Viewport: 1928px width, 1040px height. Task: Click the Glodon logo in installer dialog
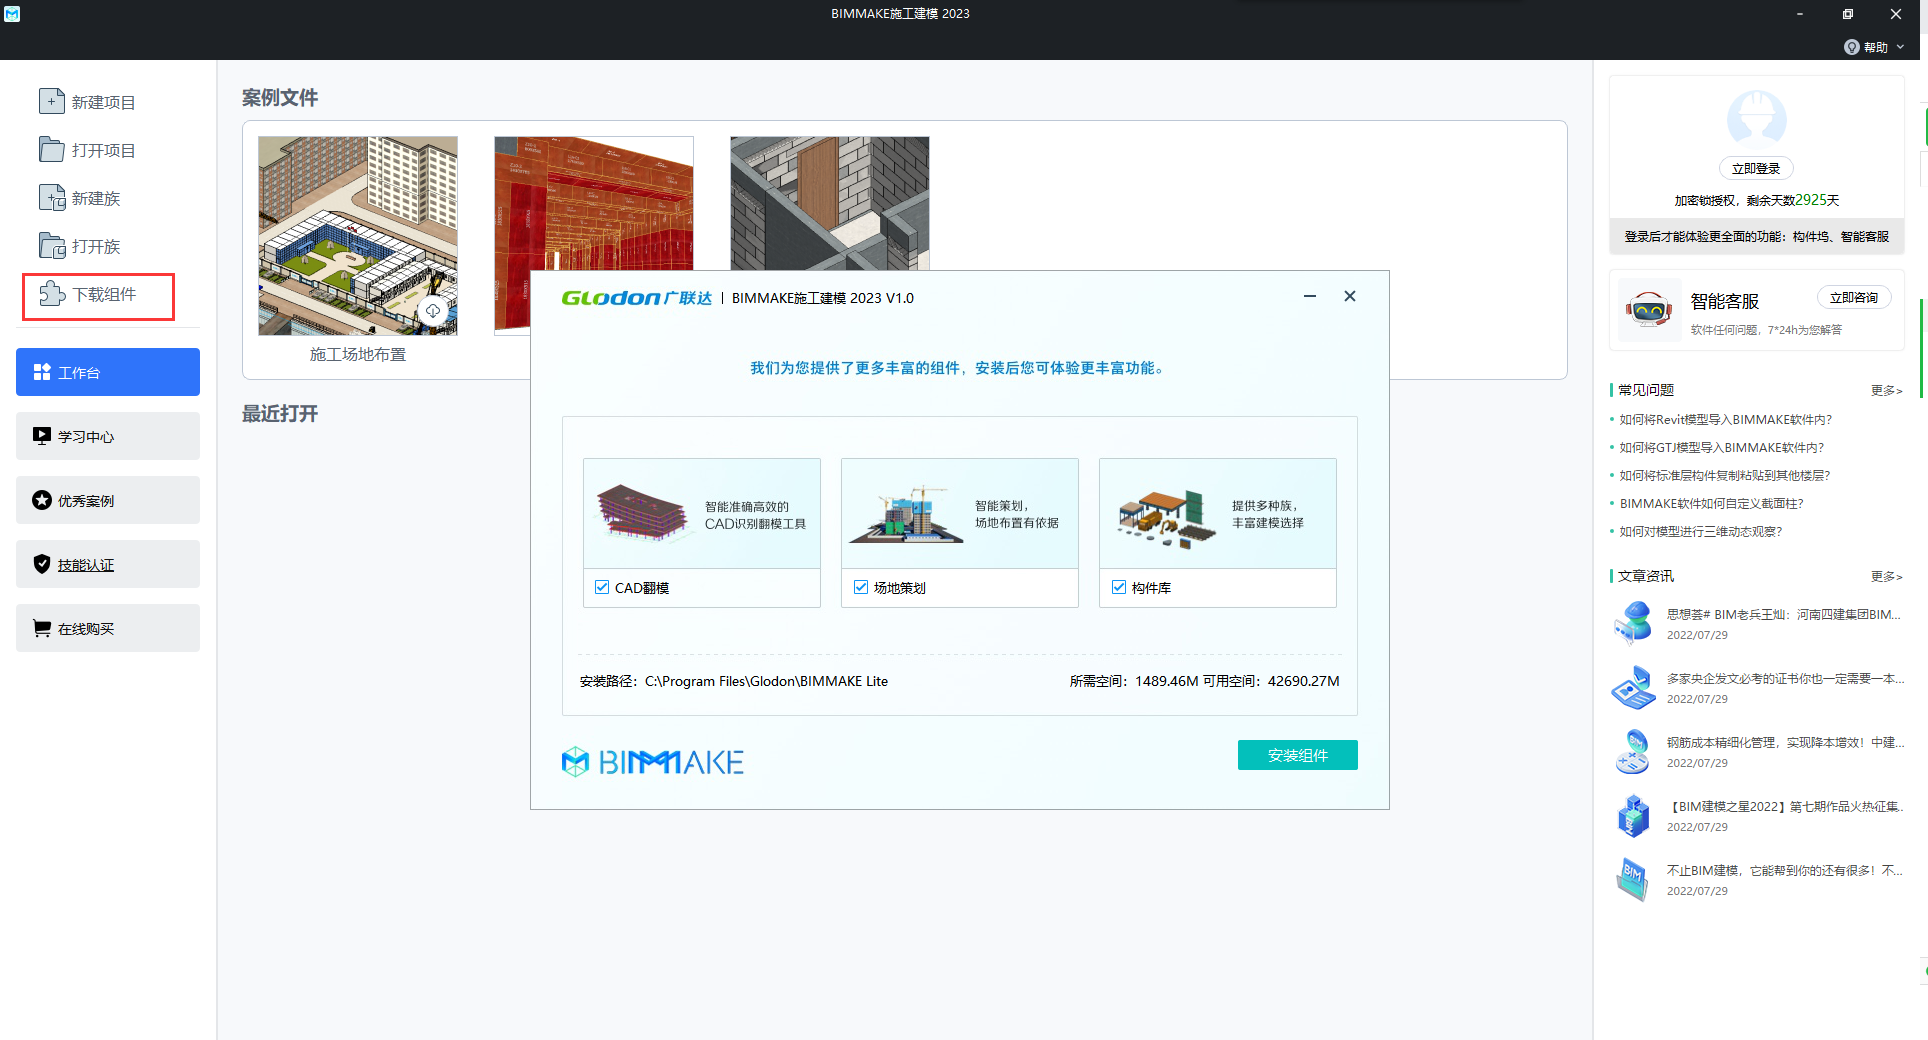[x=636, y=298]
